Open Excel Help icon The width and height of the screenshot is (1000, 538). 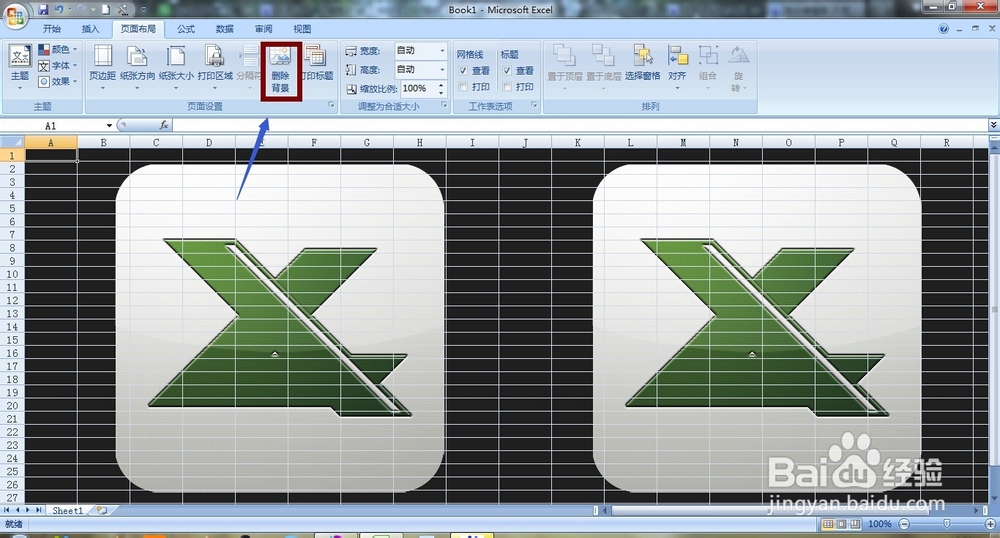tap(944, 29)
